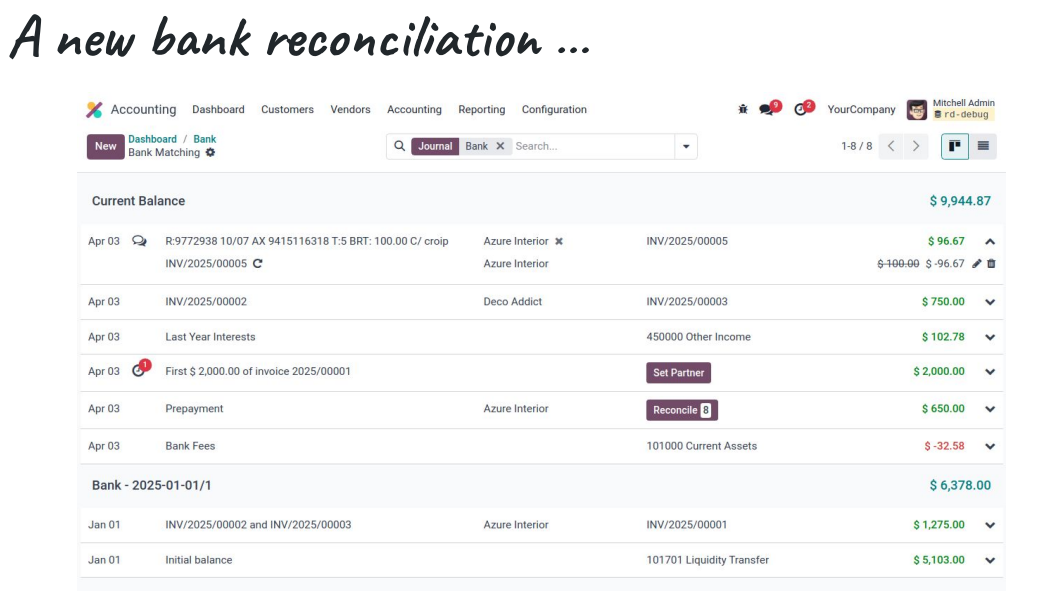Collapse the $ 96.67 statement line

click(990, 241)
